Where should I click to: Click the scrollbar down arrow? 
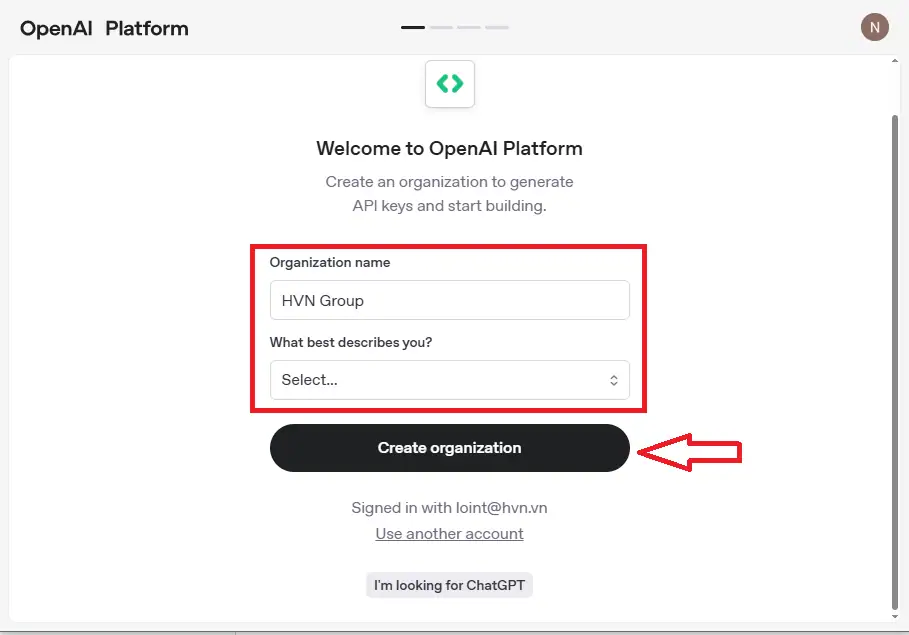coord(894,615)
